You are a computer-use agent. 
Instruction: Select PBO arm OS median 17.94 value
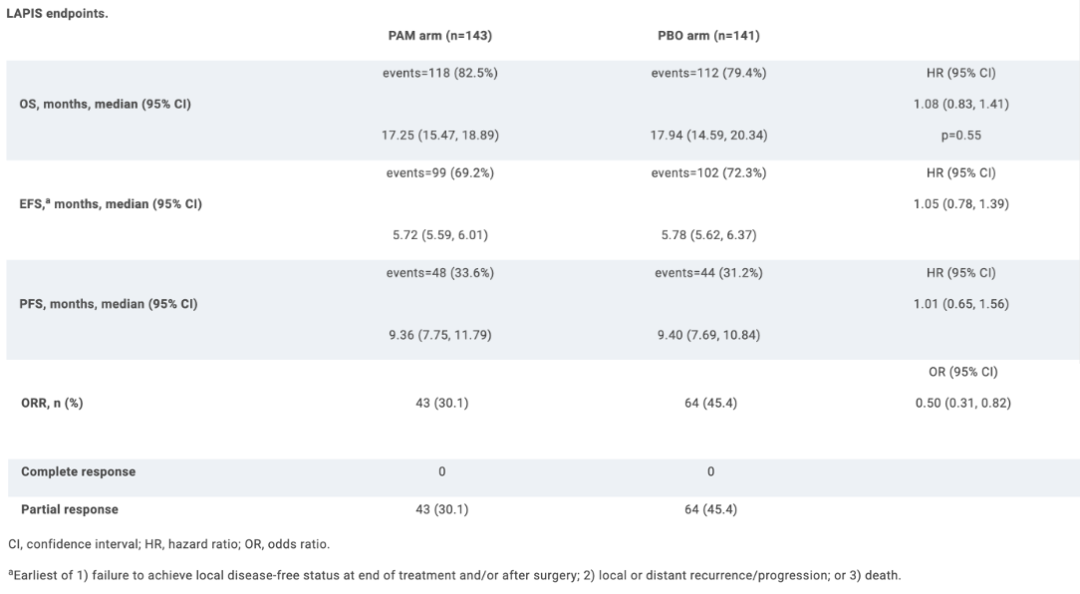point(709,136)
